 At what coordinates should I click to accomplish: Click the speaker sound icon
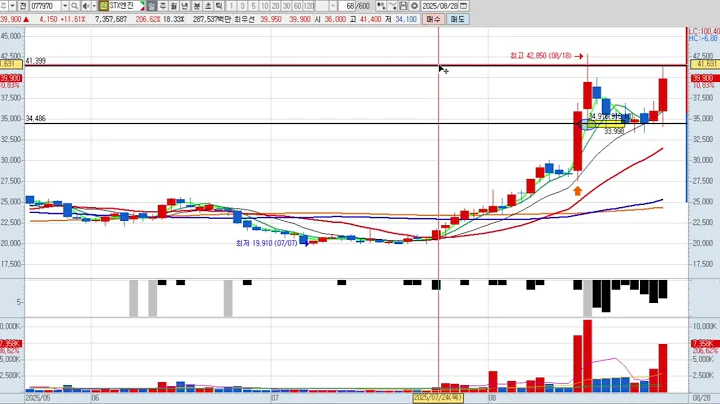(x=85, y=6)
